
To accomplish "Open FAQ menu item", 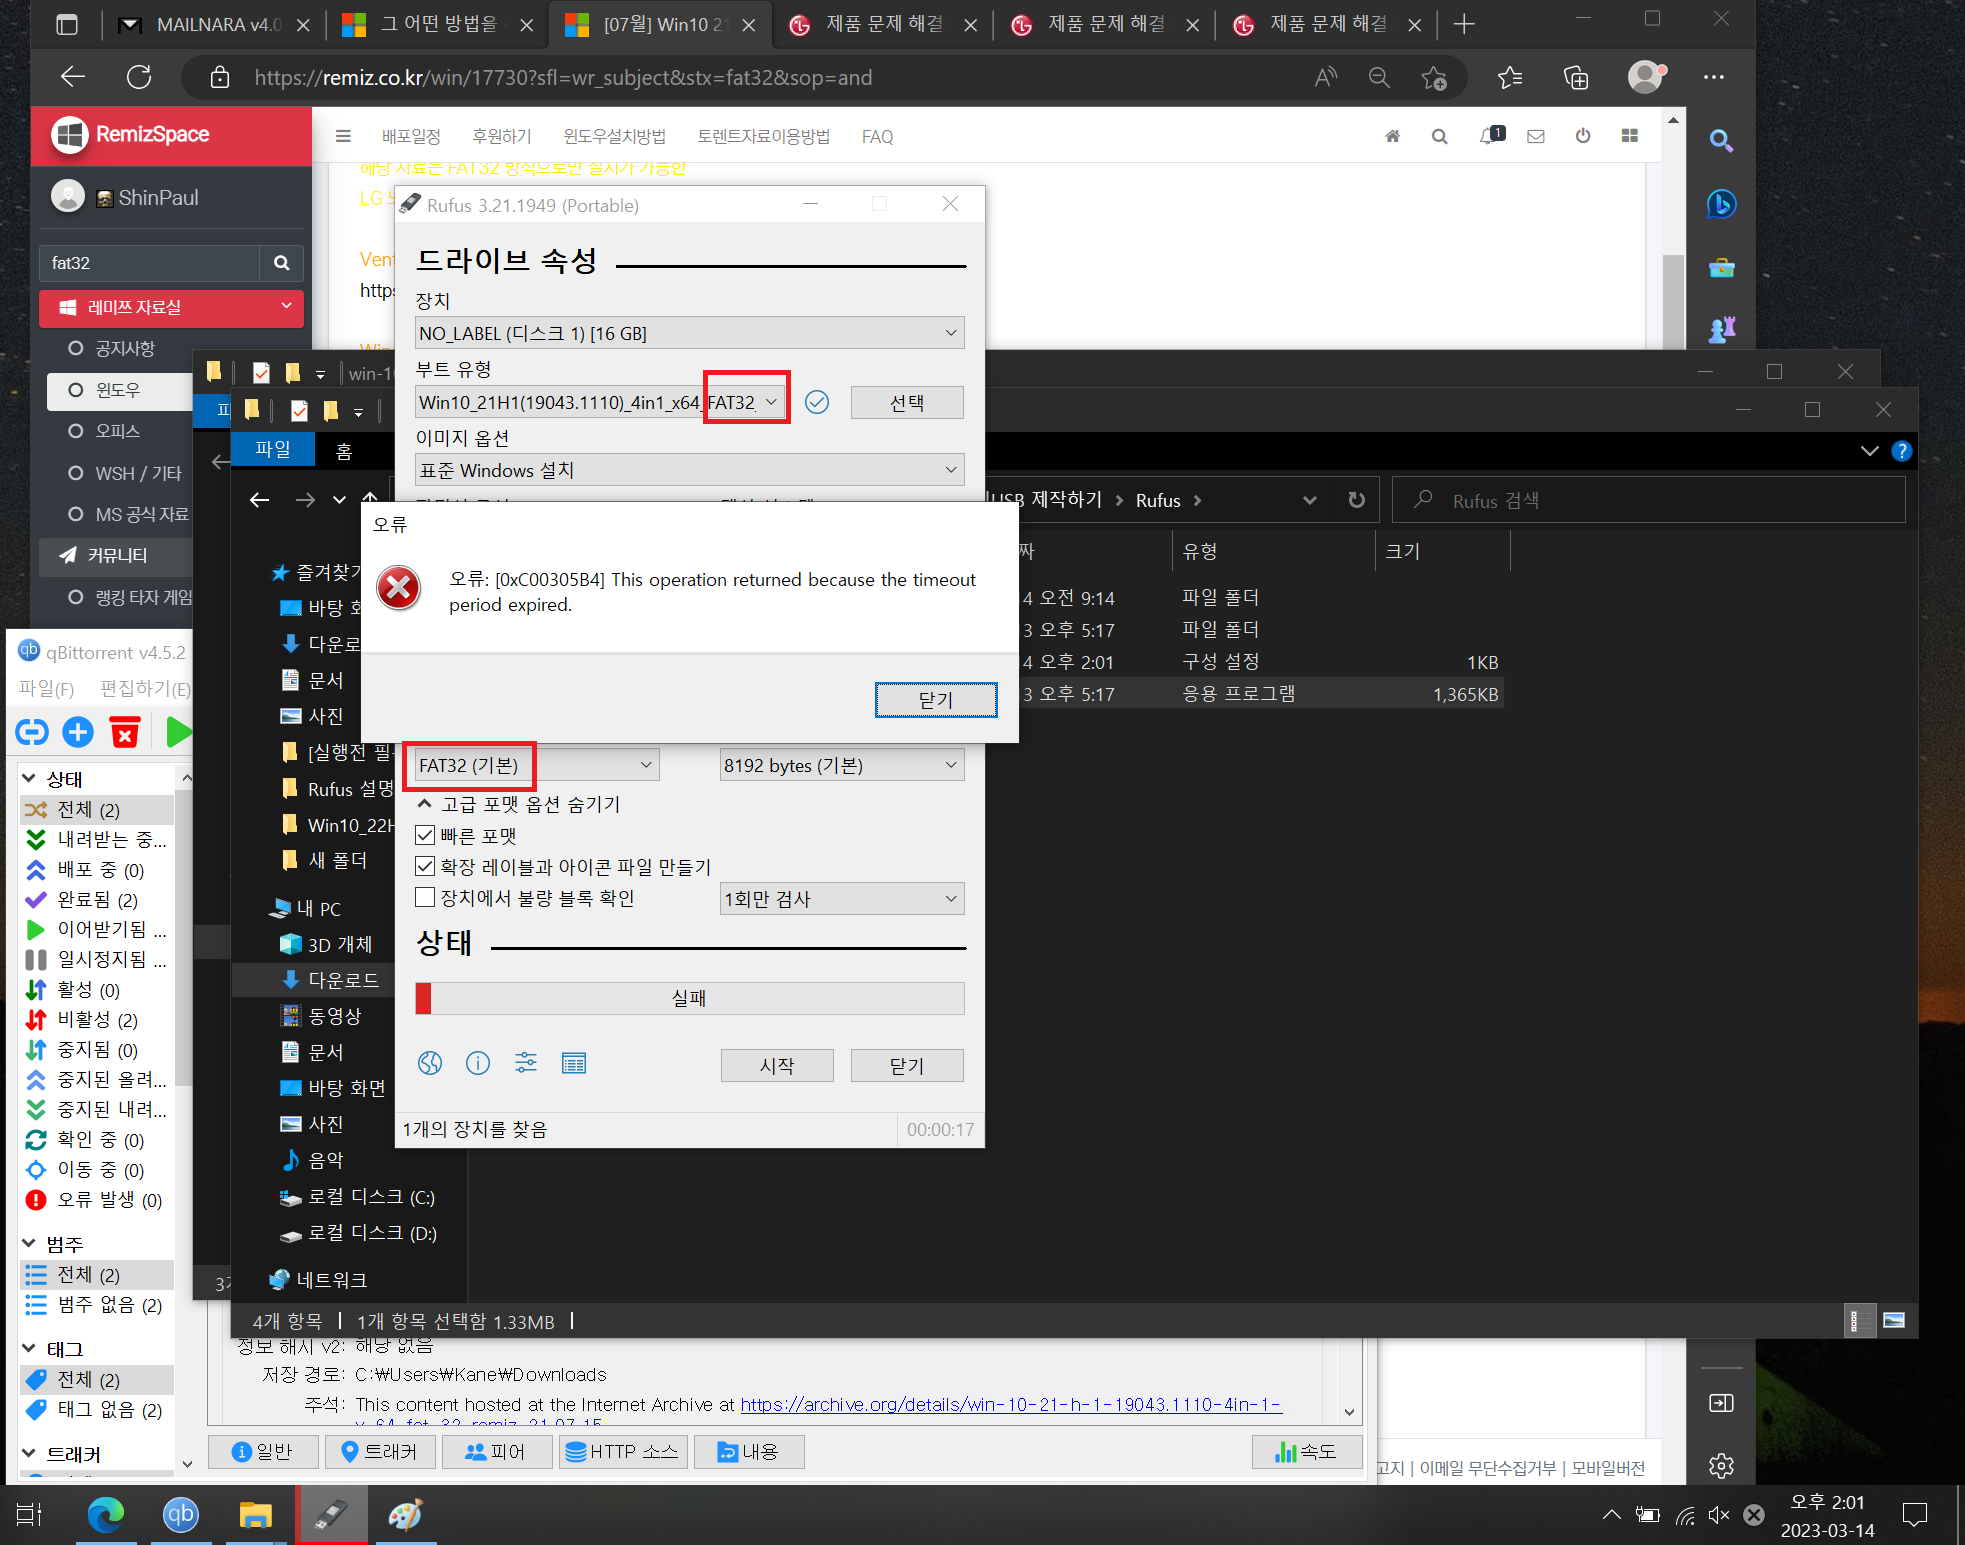I will click(877, 136).
